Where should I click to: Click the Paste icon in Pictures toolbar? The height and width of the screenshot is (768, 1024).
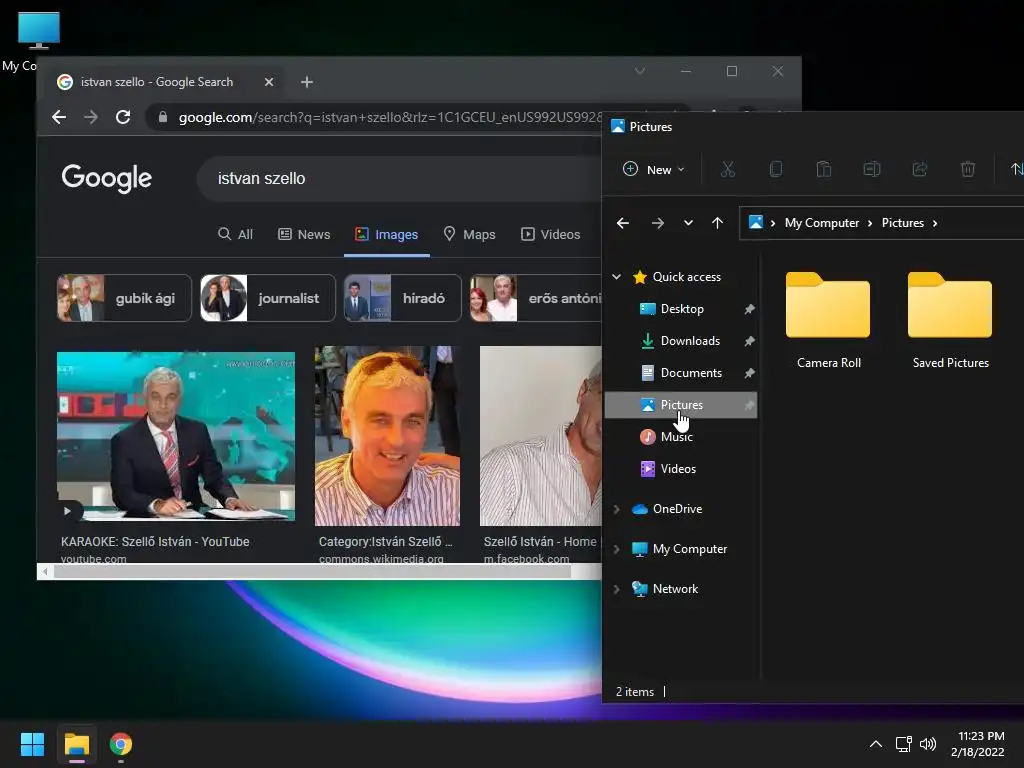[824, 170]
